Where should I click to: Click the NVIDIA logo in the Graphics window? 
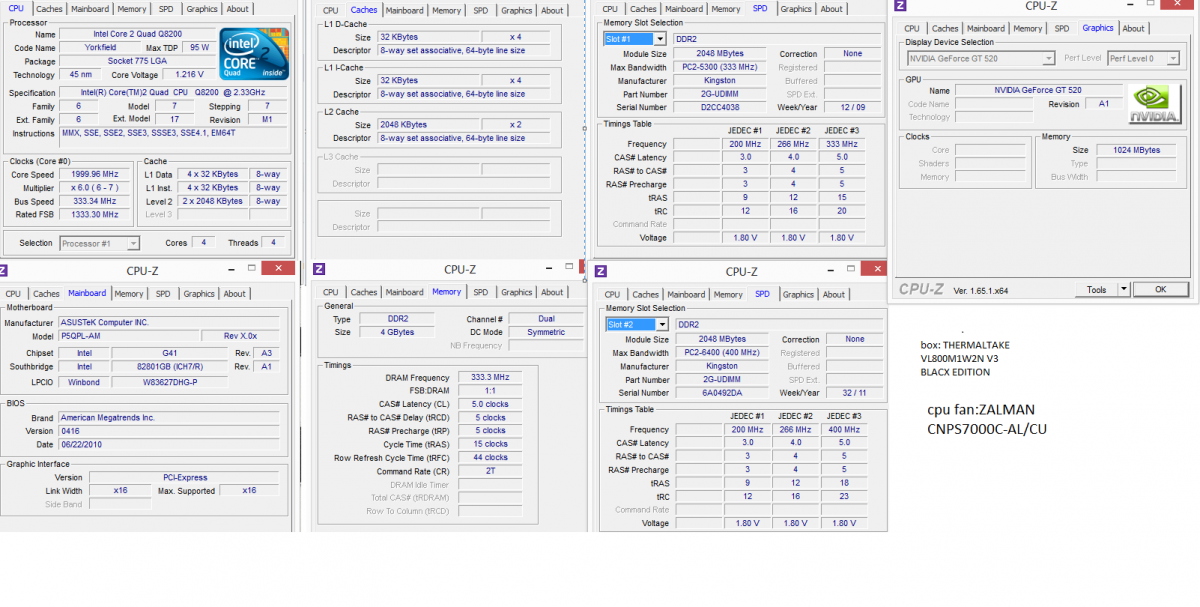(1154, 104)
